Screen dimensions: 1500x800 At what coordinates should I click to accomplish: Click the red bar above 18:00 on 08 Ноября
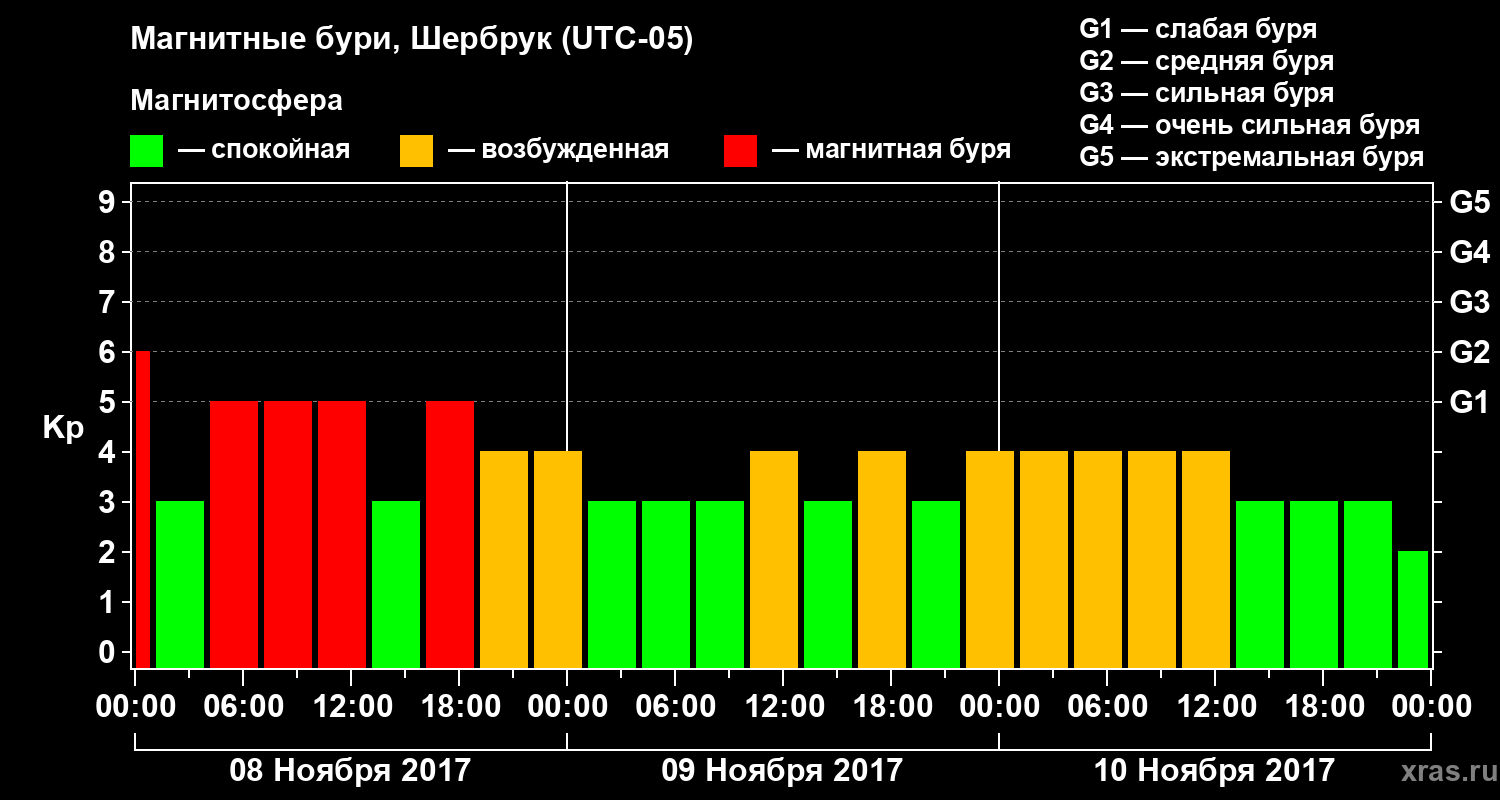tap(450, 534)
